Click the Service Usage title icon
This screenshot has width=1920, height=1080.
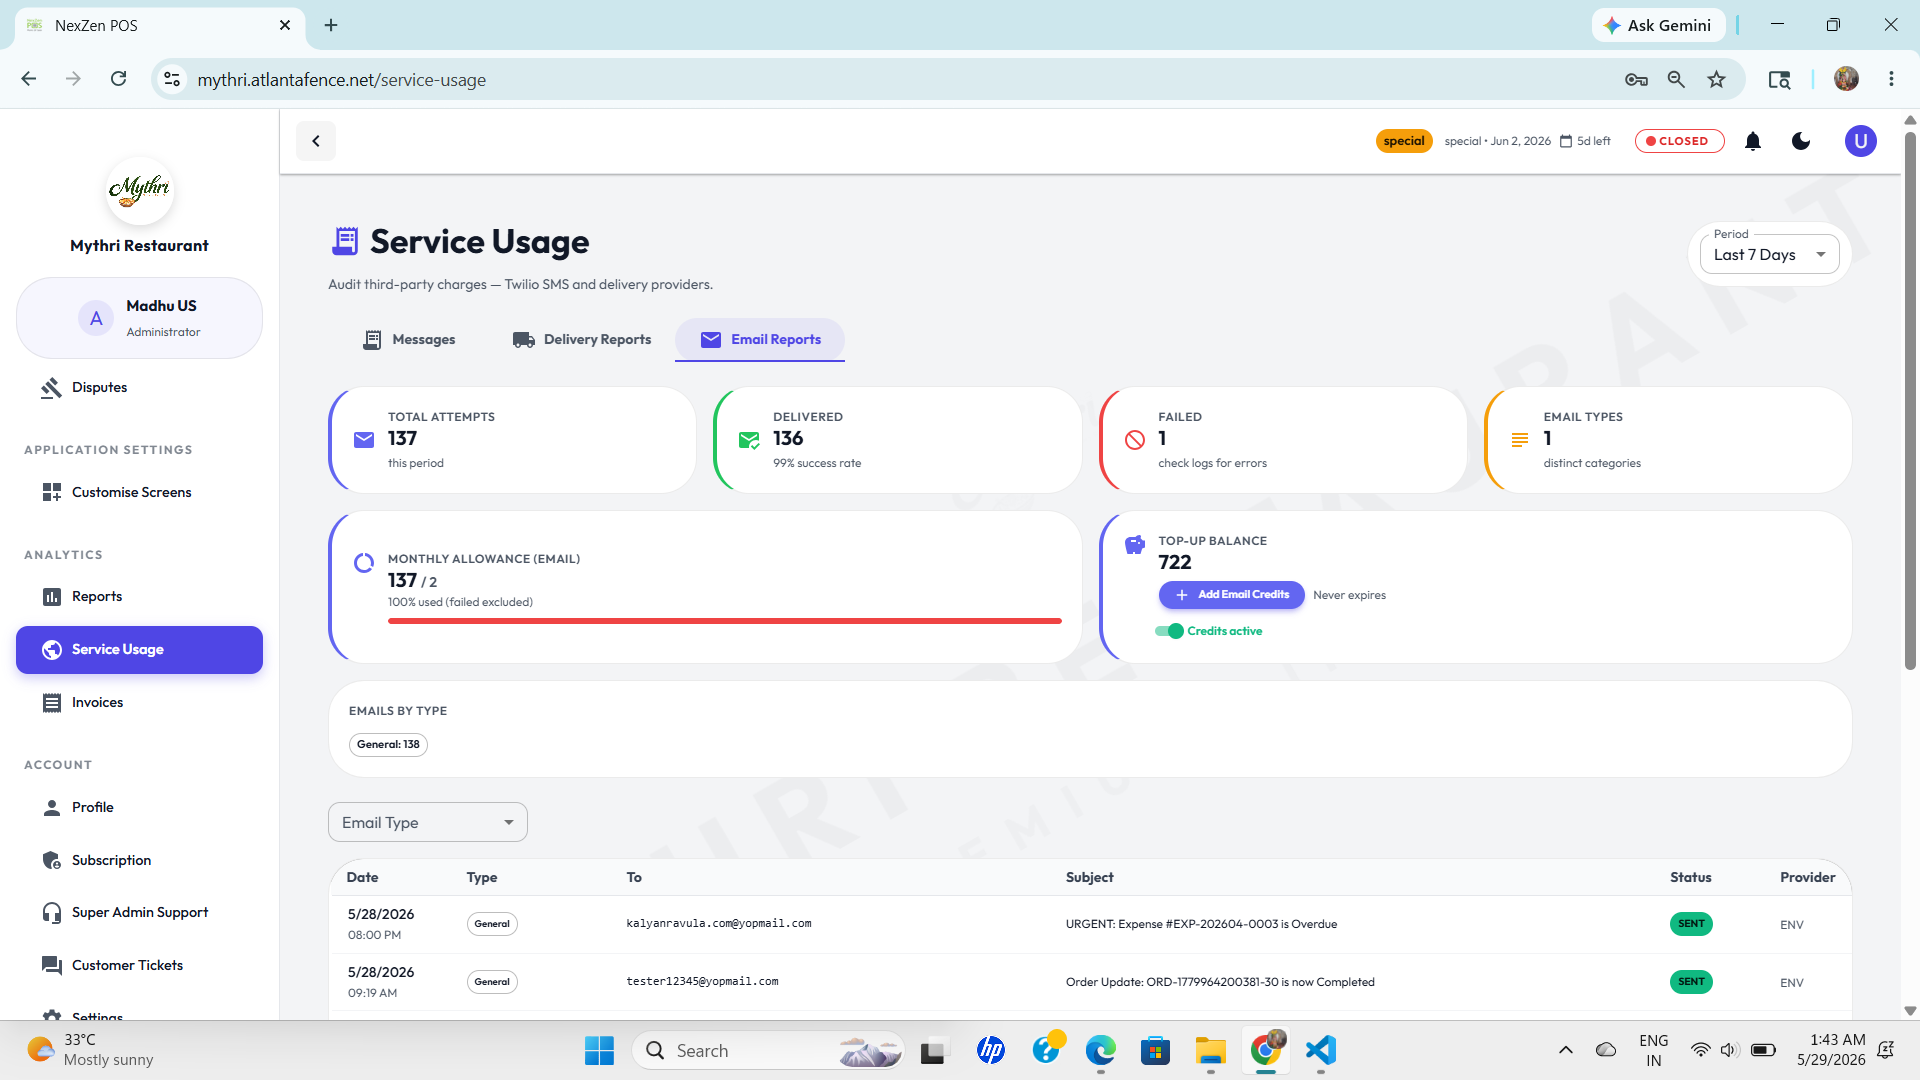[x=345, y=241]
